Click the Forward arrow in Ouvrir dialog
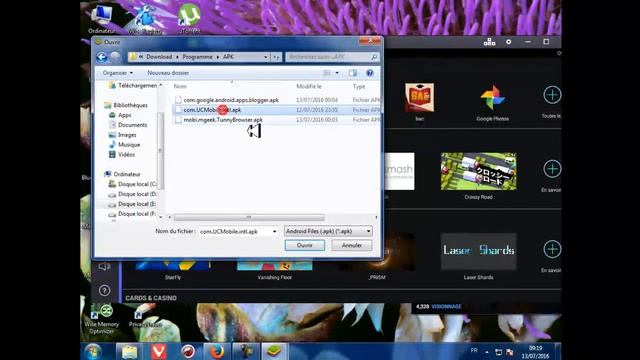The height and width of the screenshot is (360, 640). (x=116, y=57)
